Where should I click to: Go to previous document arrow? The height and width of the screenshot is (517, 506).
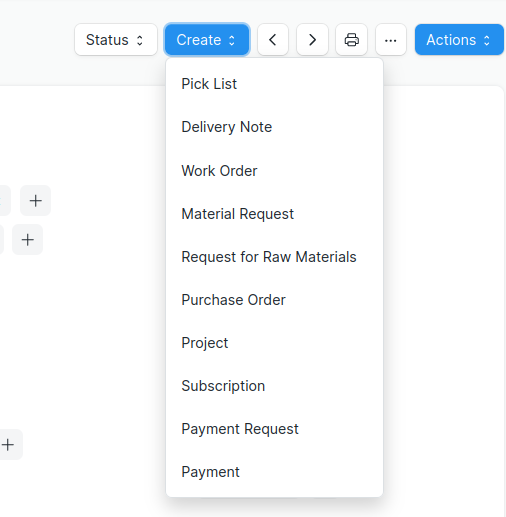tap(273, 40)
